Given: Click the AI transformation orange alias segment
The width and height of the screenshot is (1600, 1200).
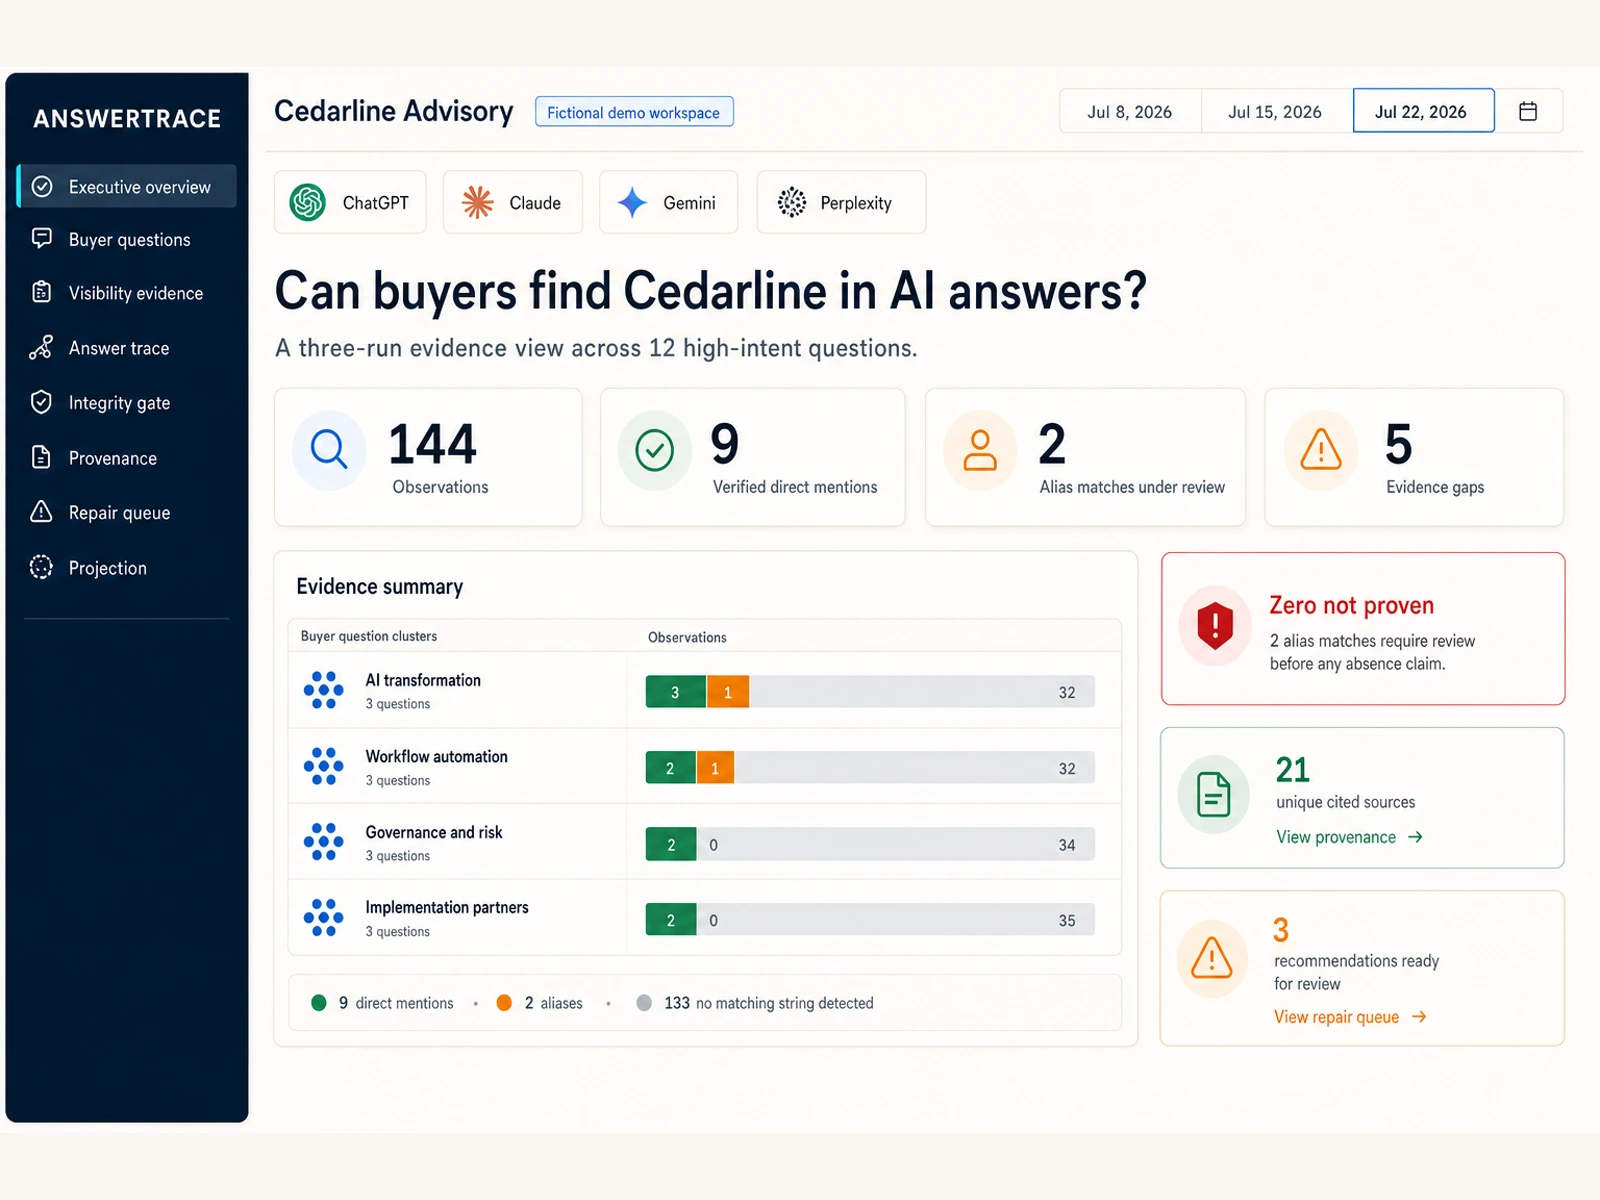Looking at the screenshot, I should [x=728, y=692].
